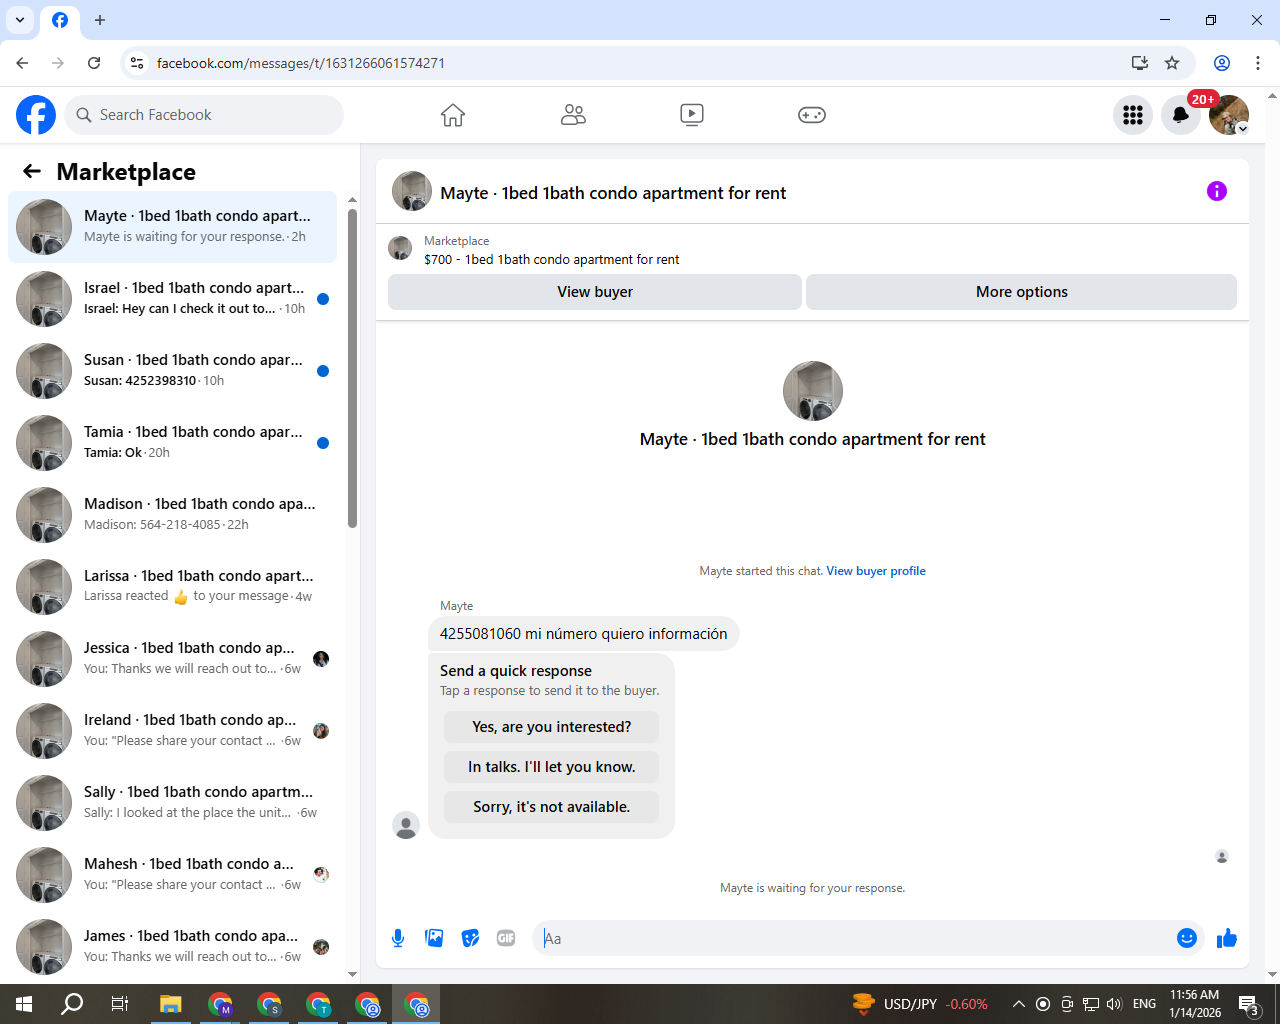Open Chrome three-dot menu
The image size is (1280, 1024).
click(x=1258, y=63)
